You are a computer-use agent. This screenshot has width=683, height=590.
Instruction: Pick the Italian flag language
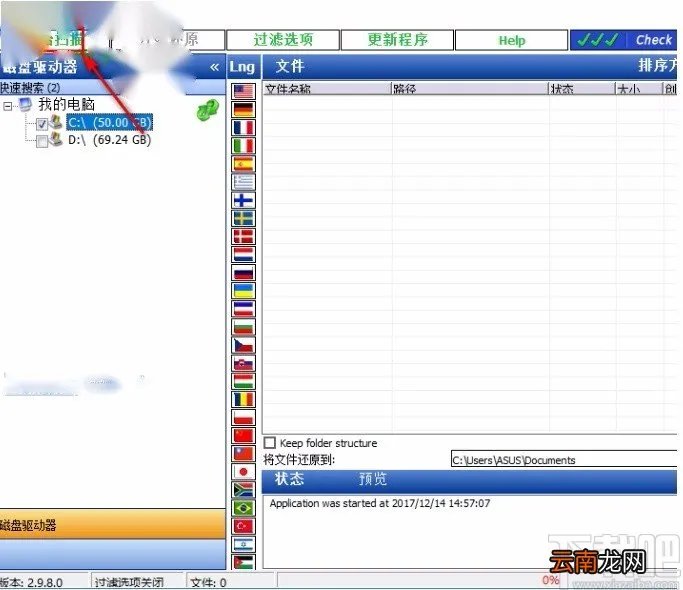coord(243,146)
